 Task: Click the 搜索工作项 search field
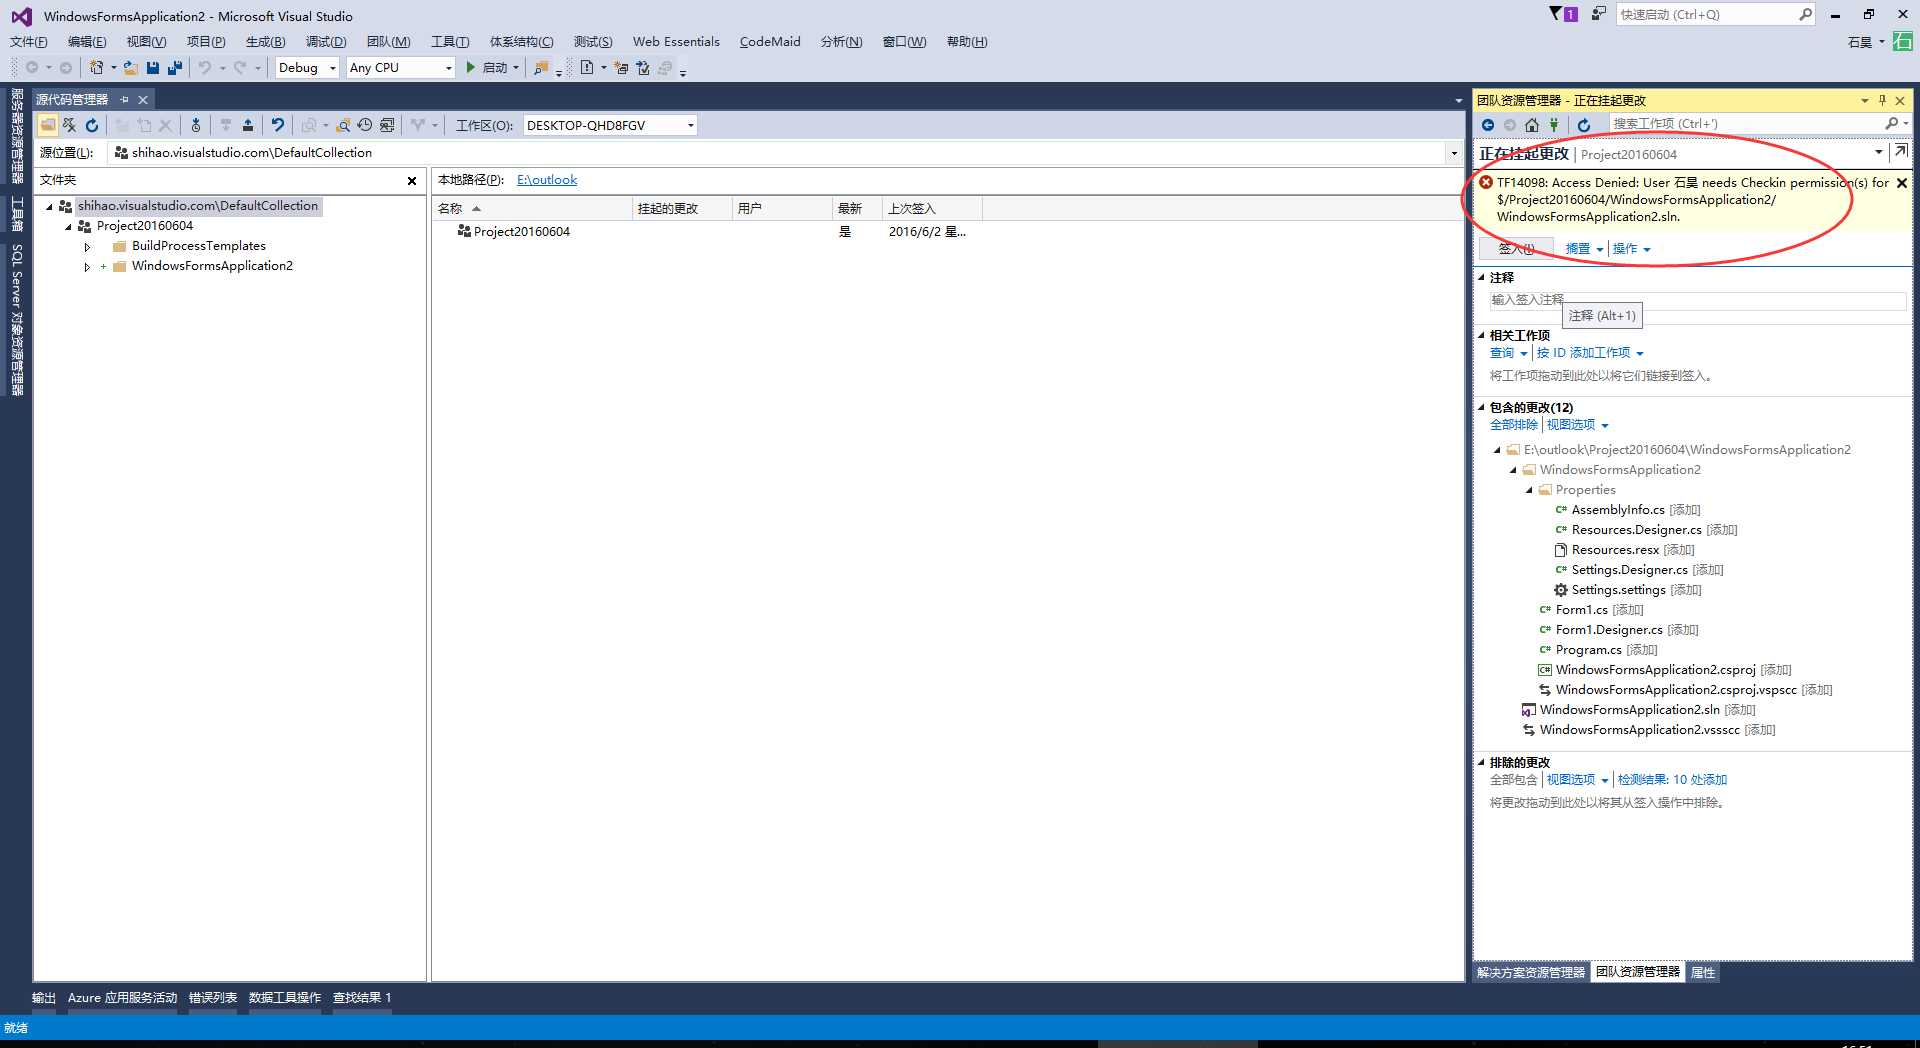pyautogui.click(x=1745, y=124)
